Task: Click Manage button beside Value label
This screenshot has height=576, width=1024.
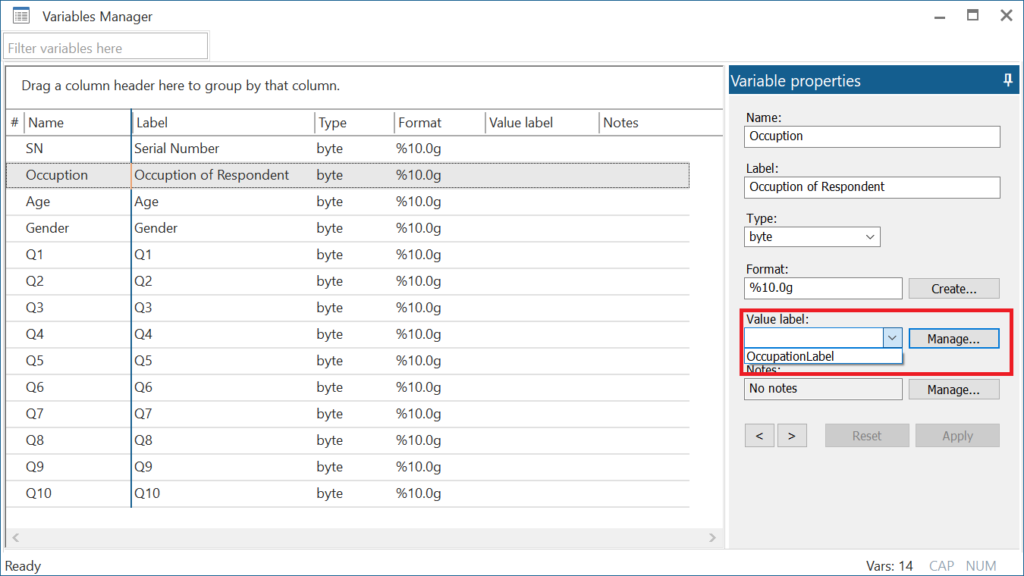Action: point(953,338)
